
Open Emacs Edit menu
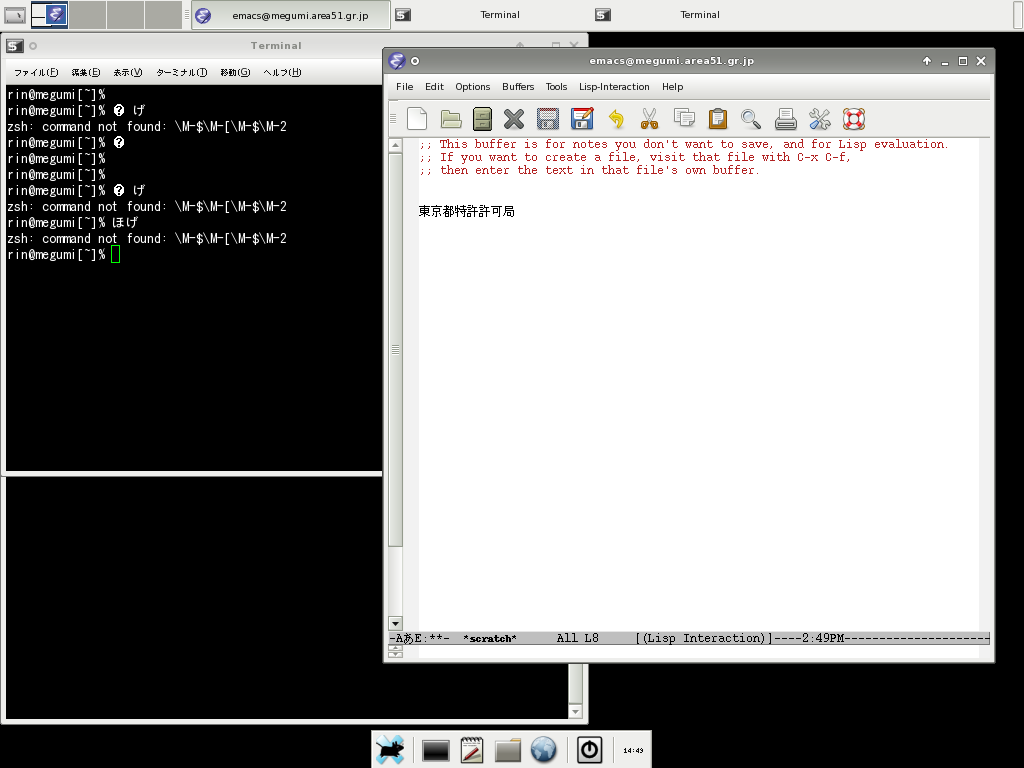point(434,87)
